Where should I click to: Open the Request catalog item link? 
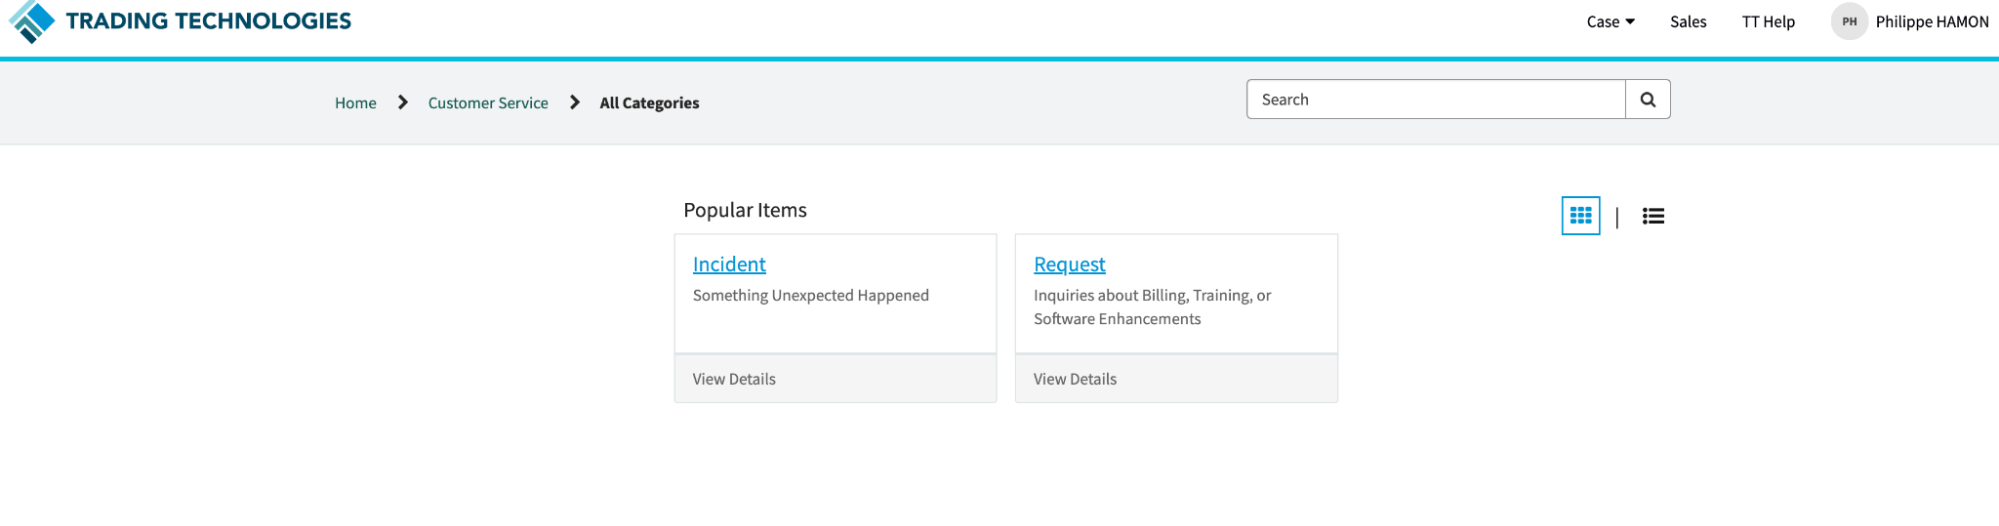1069,265
